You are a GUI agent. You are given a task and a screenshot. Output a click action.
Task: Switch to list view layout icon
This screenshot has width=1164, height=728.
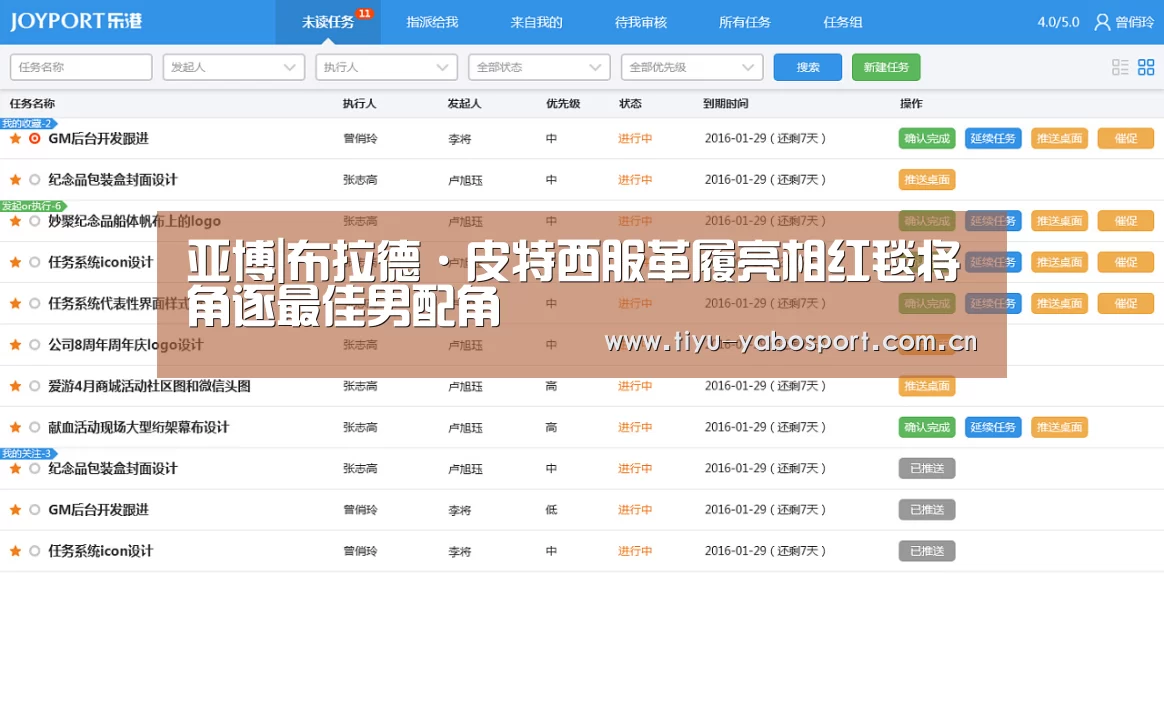point(1119,68)
